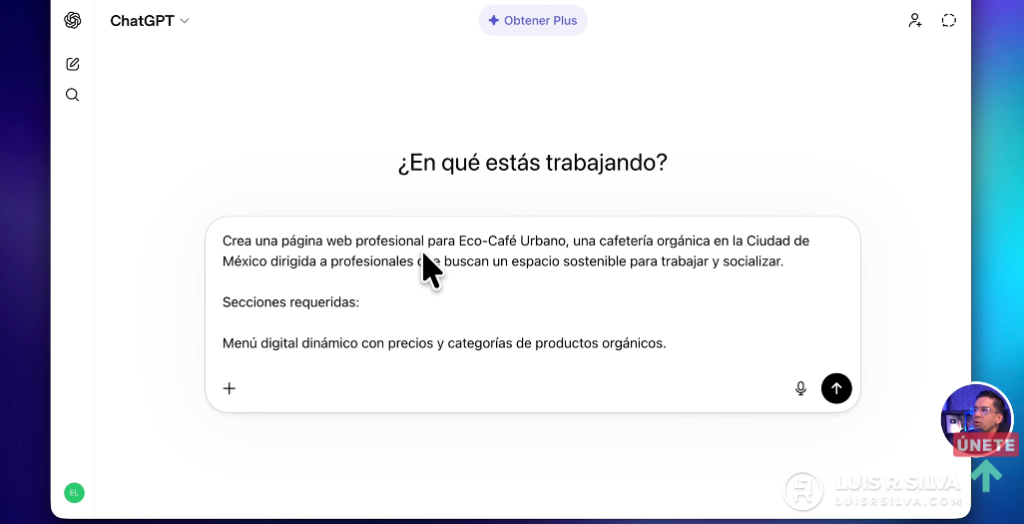Click the red ÚNETE badge
Image resolution: width=1024 pixels, height=524 pixels.
pos(985,445)
